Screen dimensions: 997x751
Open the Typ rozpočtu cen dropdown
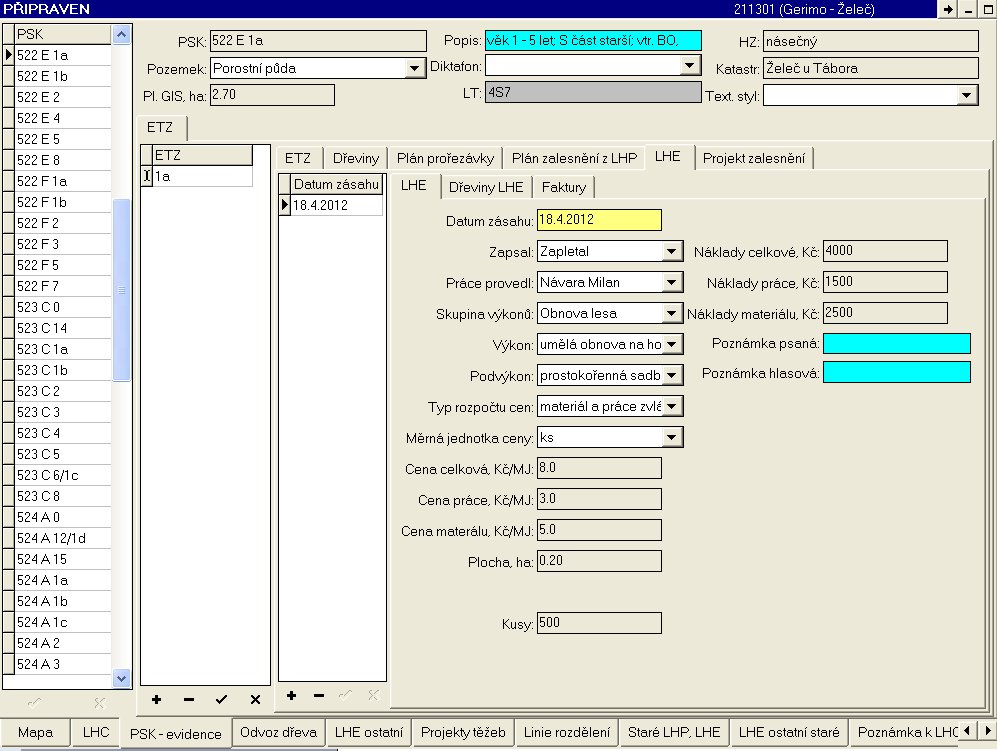[671, 406]
